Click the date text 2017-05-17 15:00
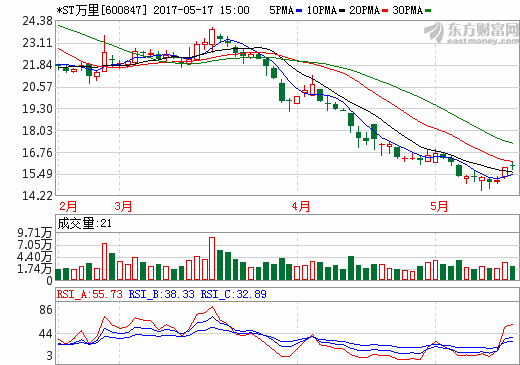 [x=201, y=10]
